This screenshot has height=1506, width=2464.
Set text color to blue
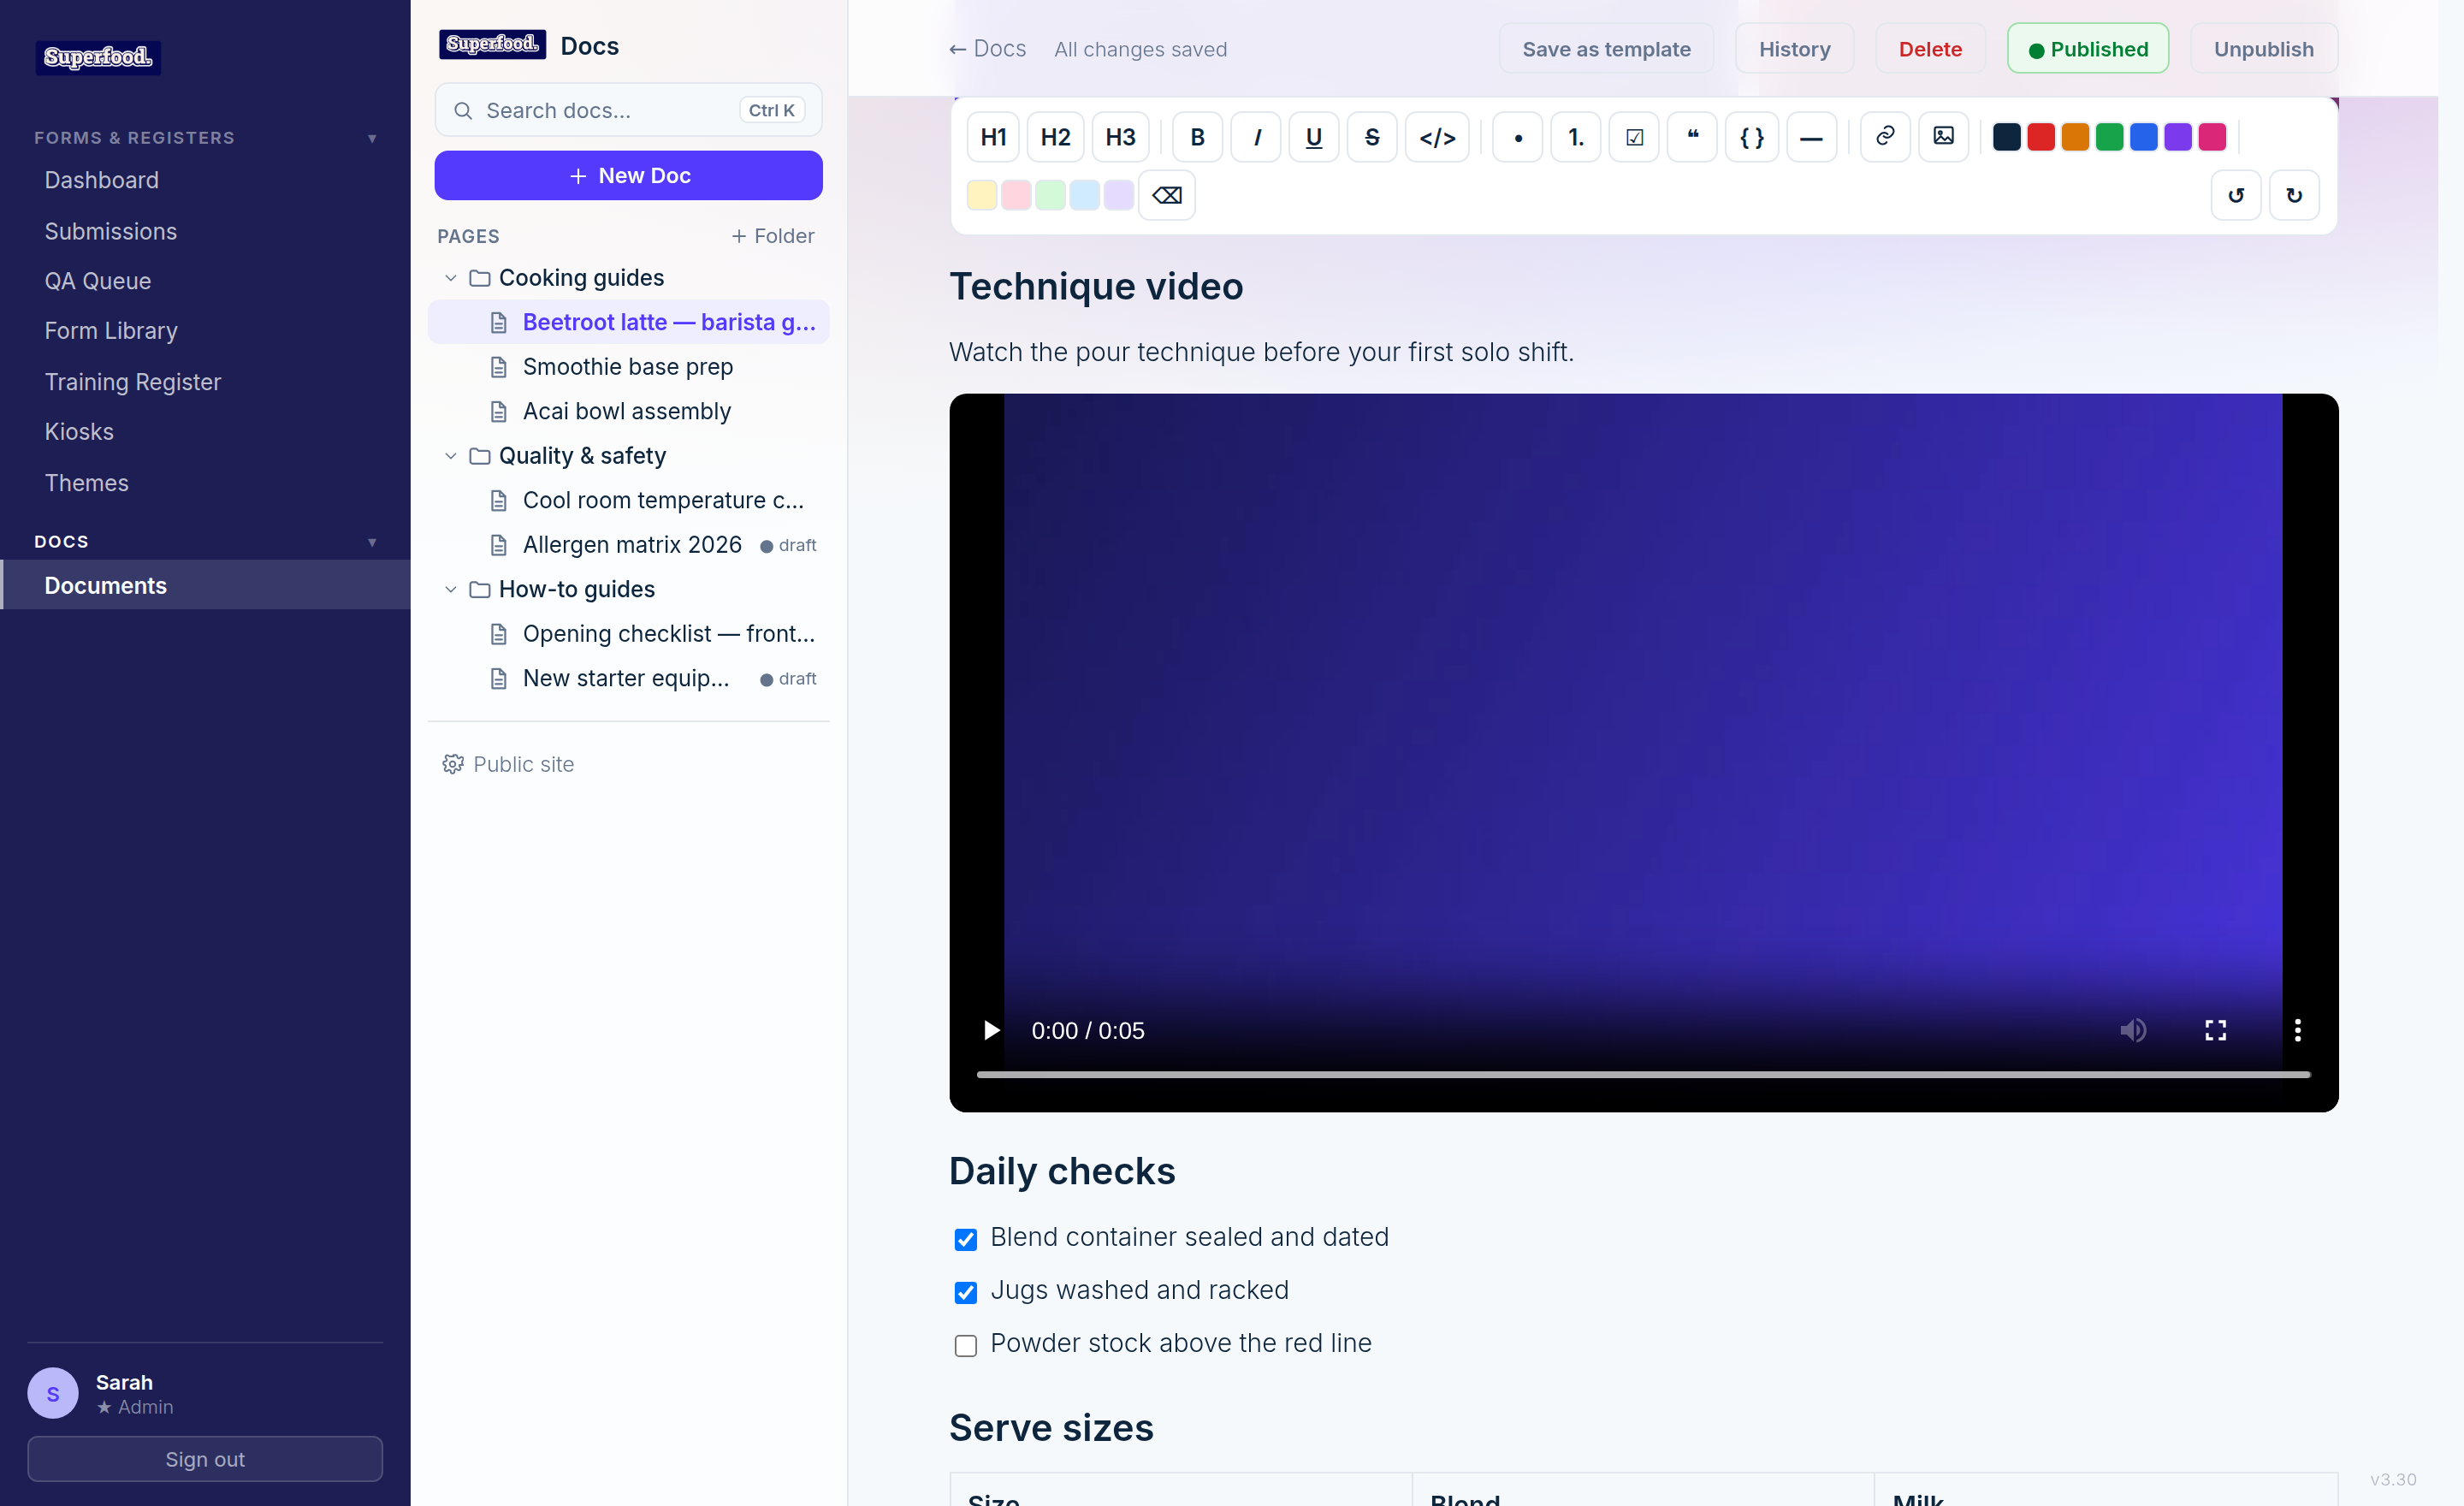click(x=2143, y=137)
